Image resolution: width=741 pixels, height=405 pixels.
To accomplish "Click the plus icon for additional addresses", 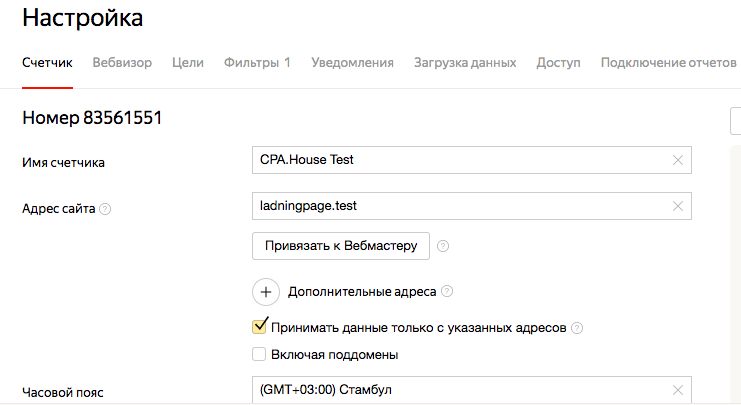I will point(266,292).
